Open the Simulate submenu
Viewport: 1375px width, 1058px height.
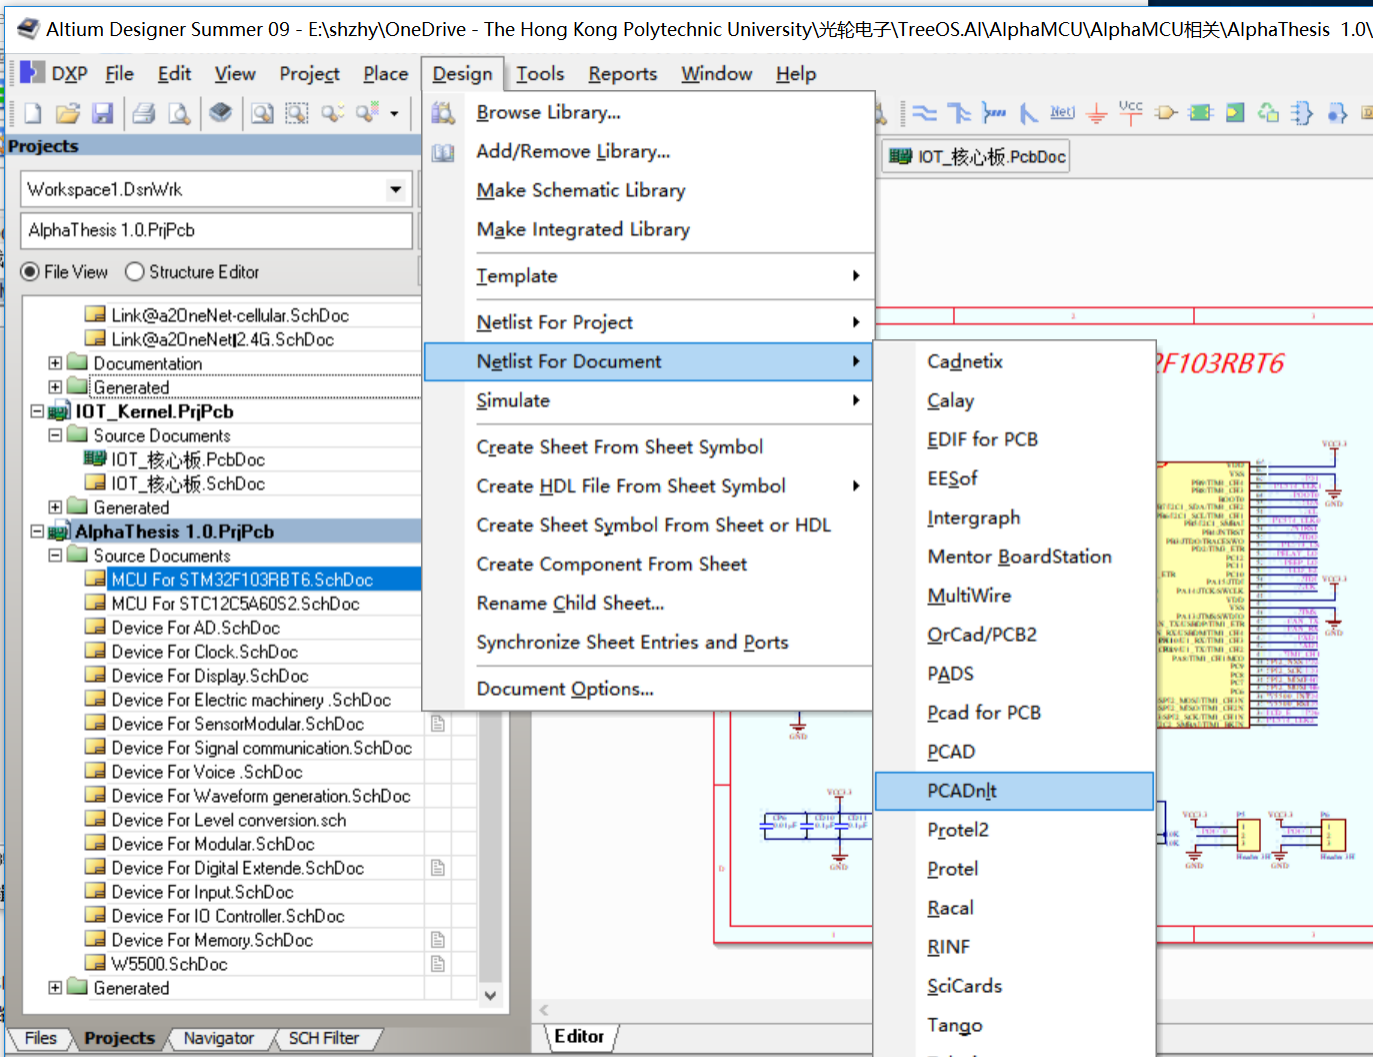(x=649, y=400)
